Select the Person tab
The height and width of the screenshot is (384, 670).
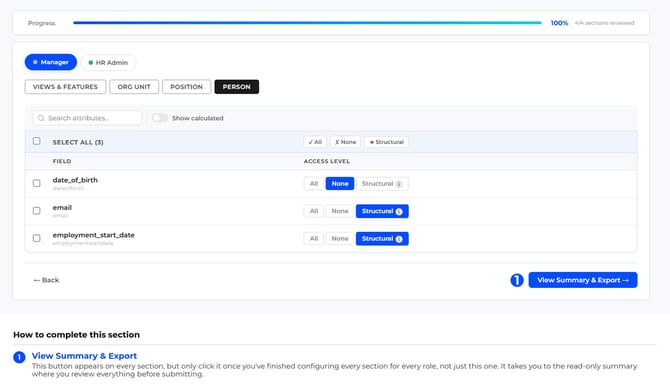[236, 87]
